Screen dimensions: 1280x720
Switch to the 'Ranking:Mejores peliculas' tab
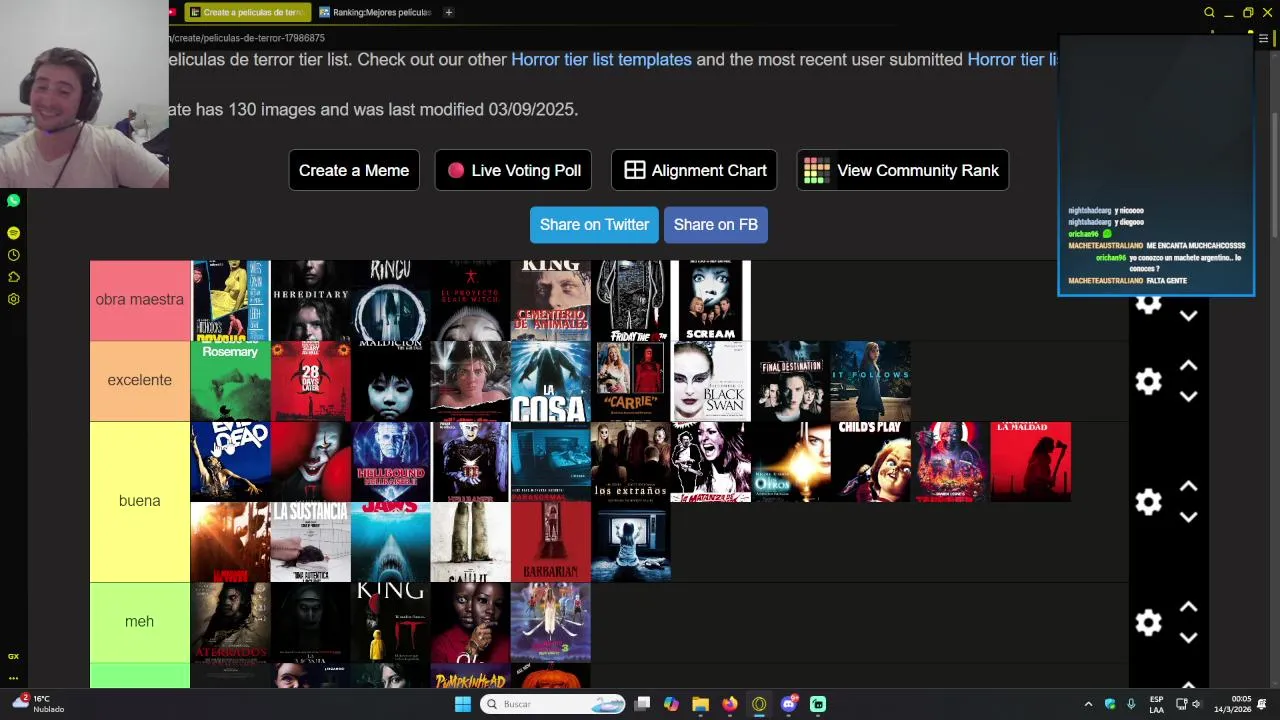click(375, 12)
